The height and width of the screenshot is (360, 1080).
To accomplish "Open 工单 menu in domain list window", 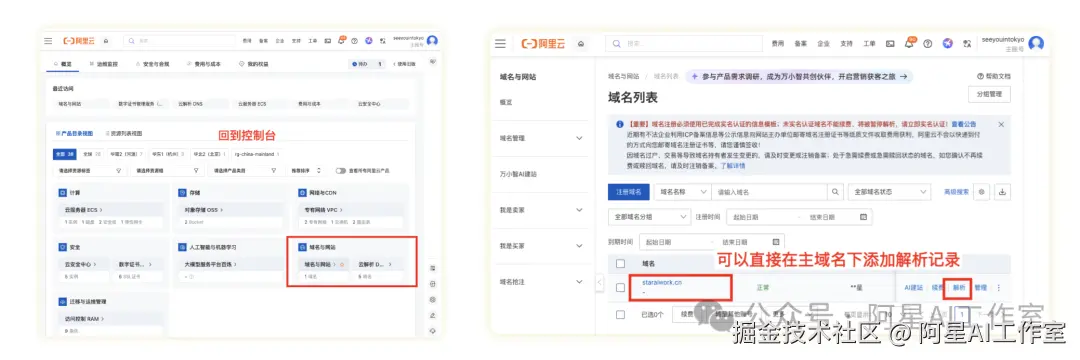I will [x=869, y=43].
